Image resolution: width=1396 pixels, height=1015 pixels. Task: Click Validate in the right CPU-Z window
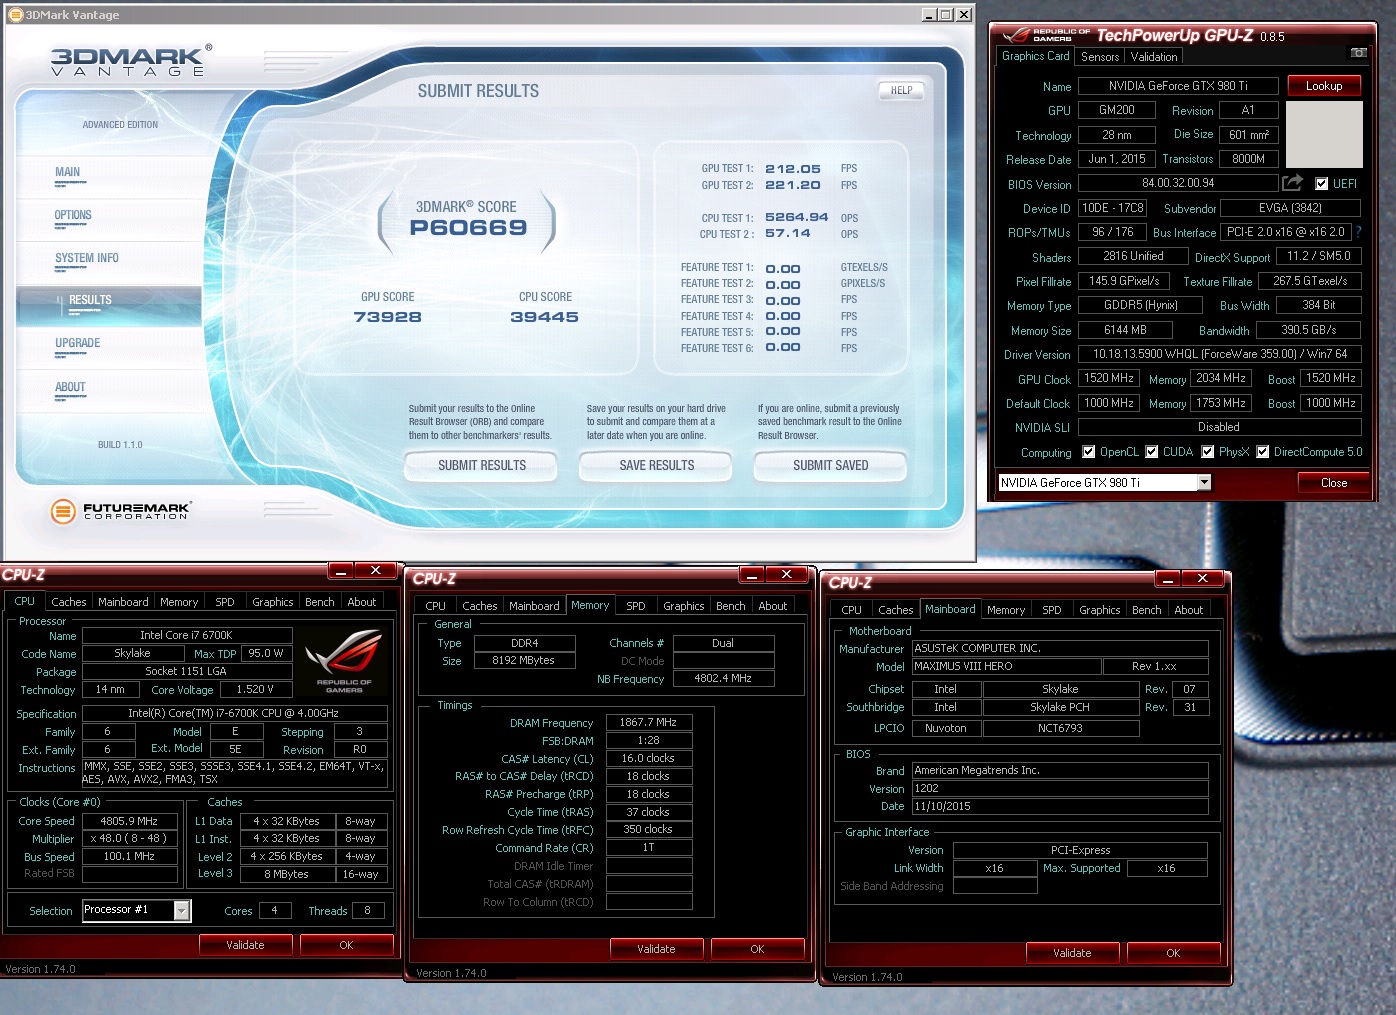pos(1072,953)
